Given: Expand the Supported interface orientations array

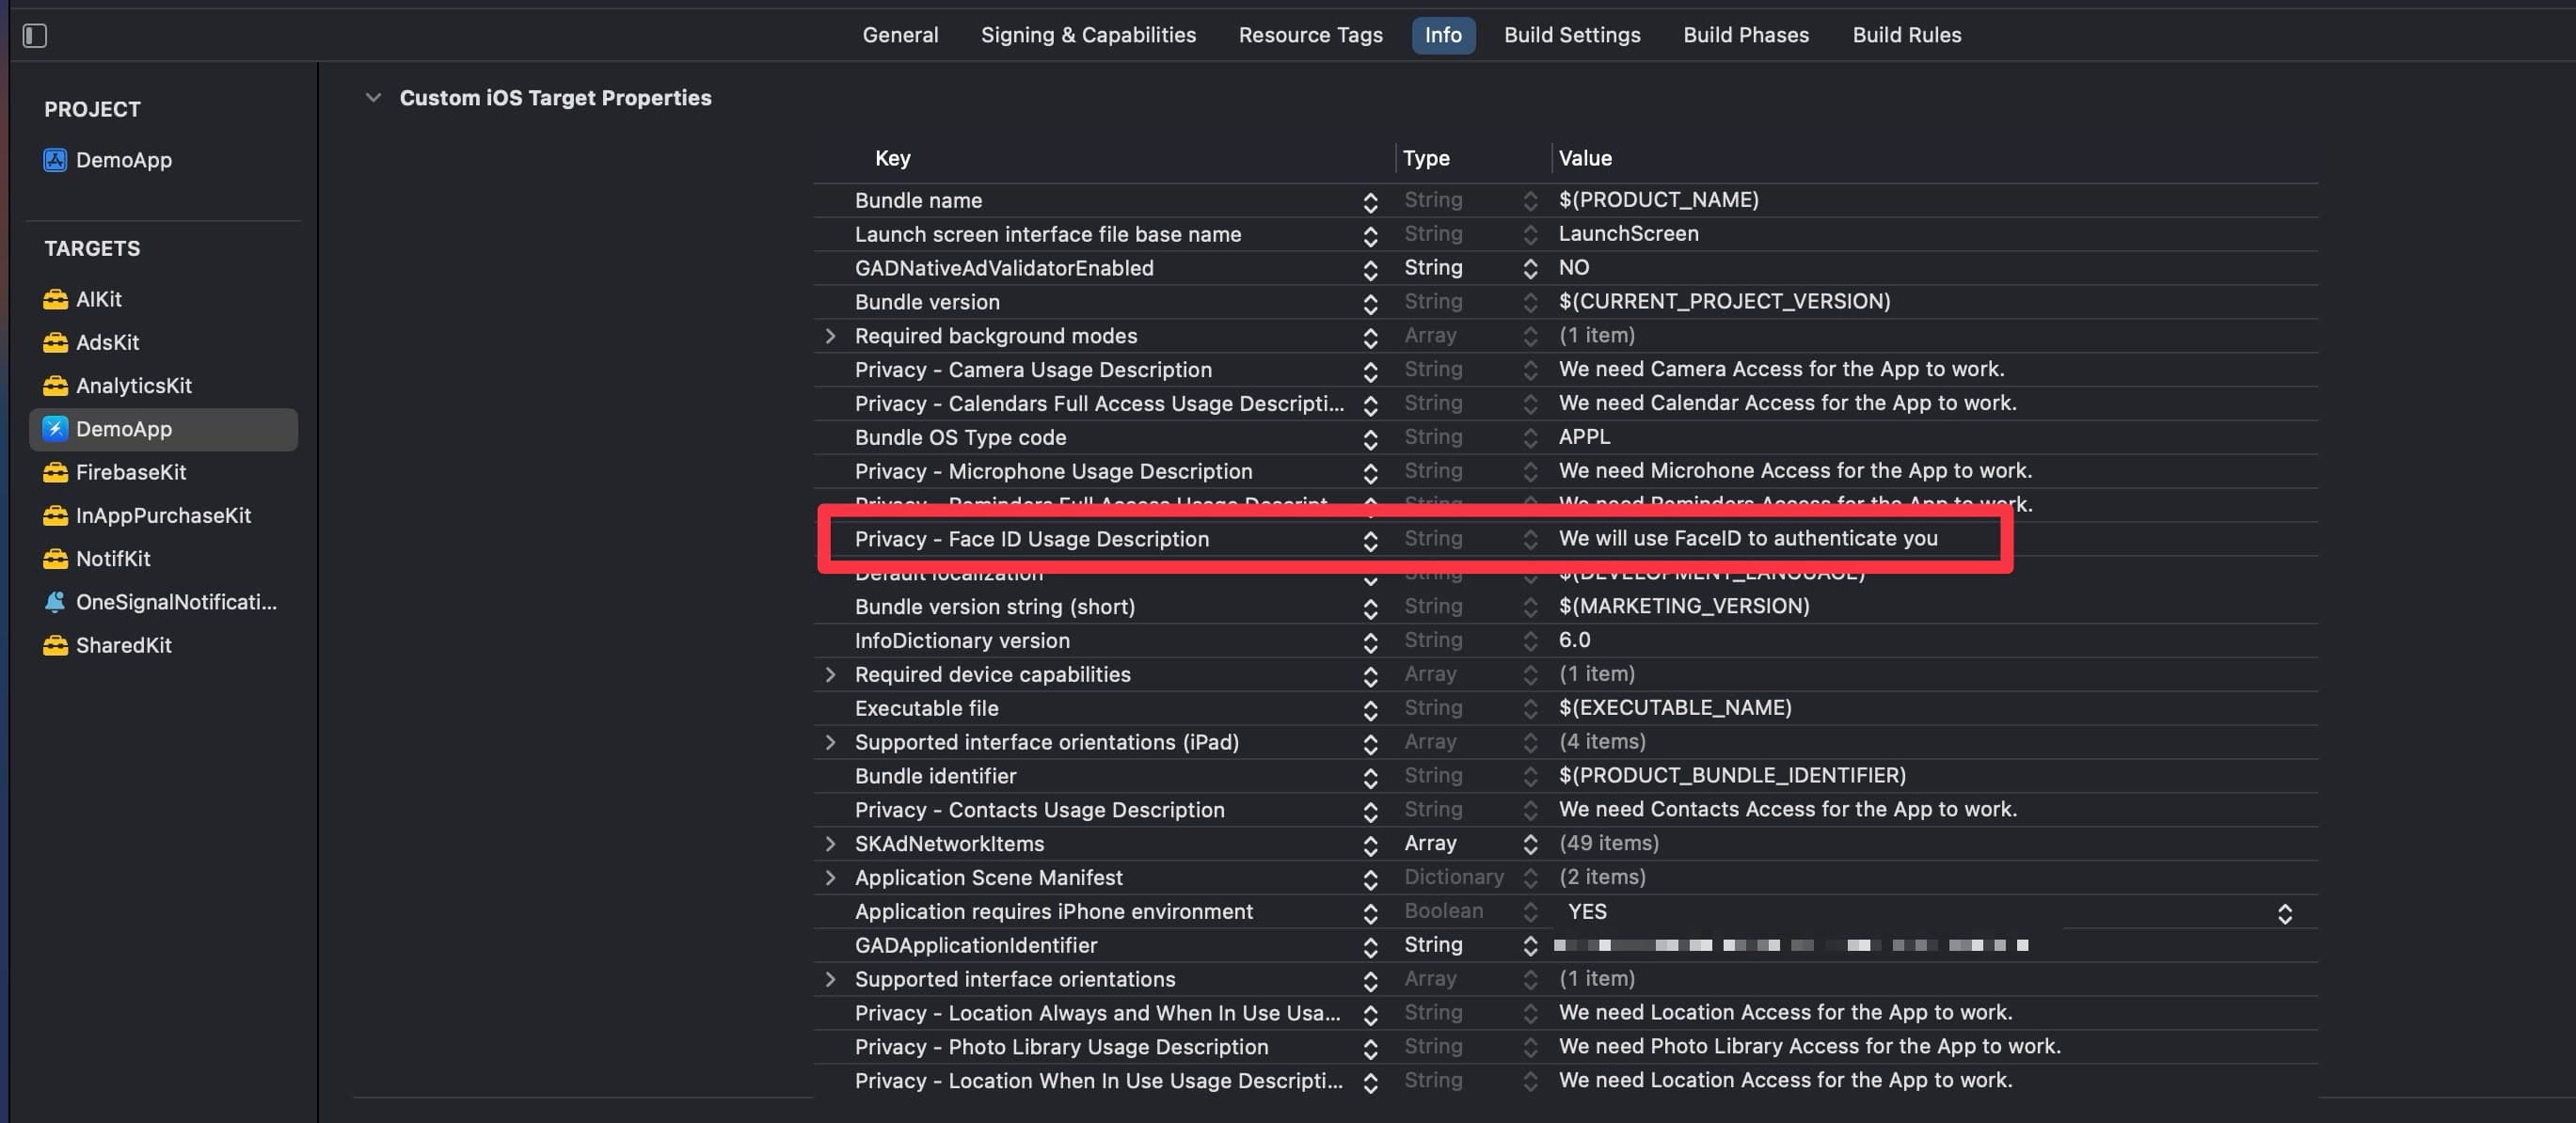Looking at the screenshot, I should pyautogui.click(x=830, y=978).
